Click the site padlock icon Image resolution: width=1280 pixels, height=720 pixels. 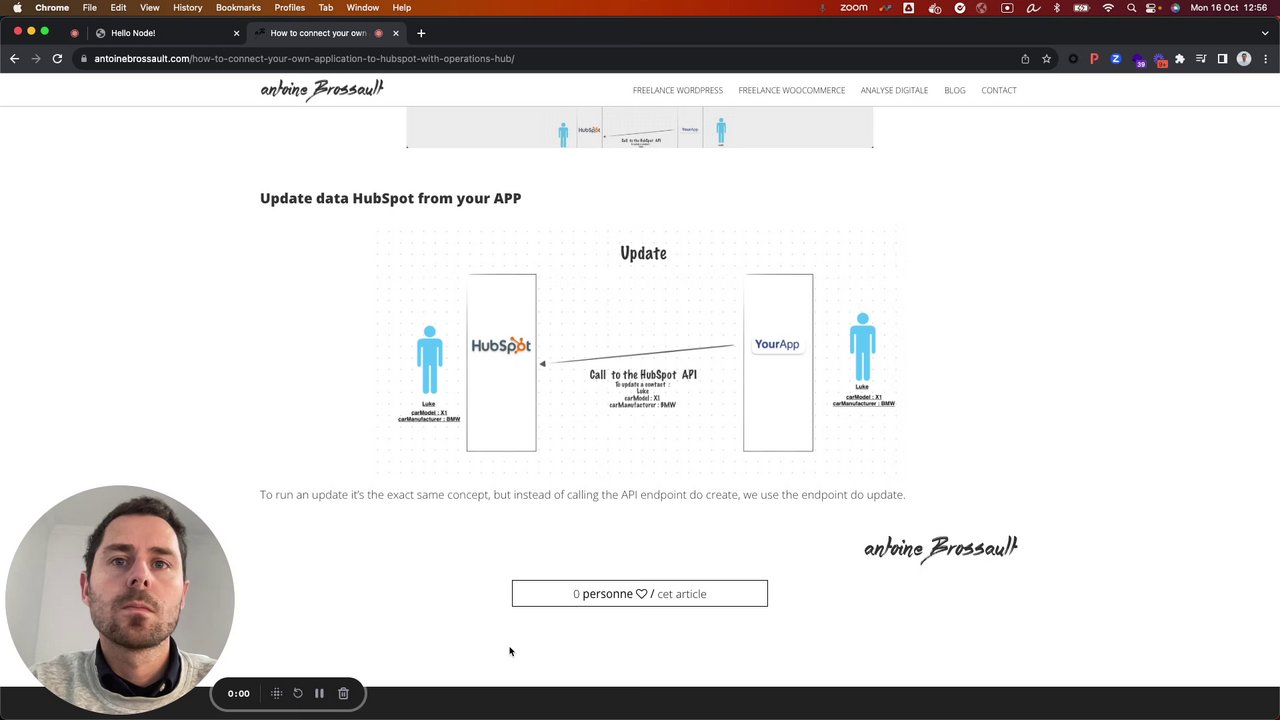tap(84, 59)
